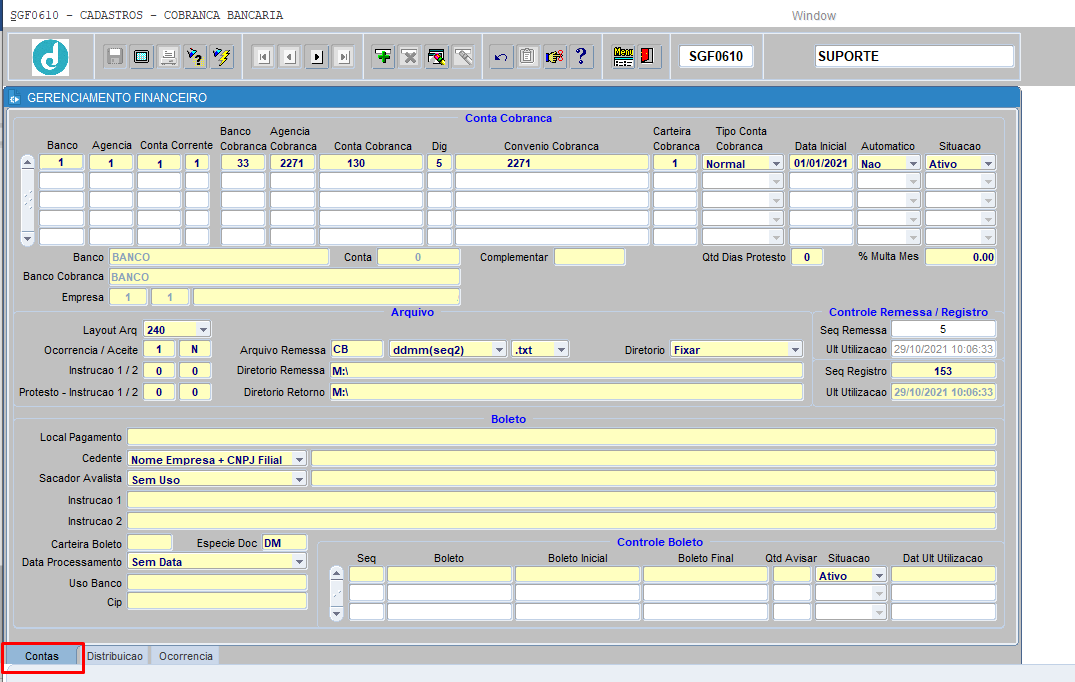Viewport: 1075px width, 682px height.
Task: Jump to the last record
Action: 343,57
